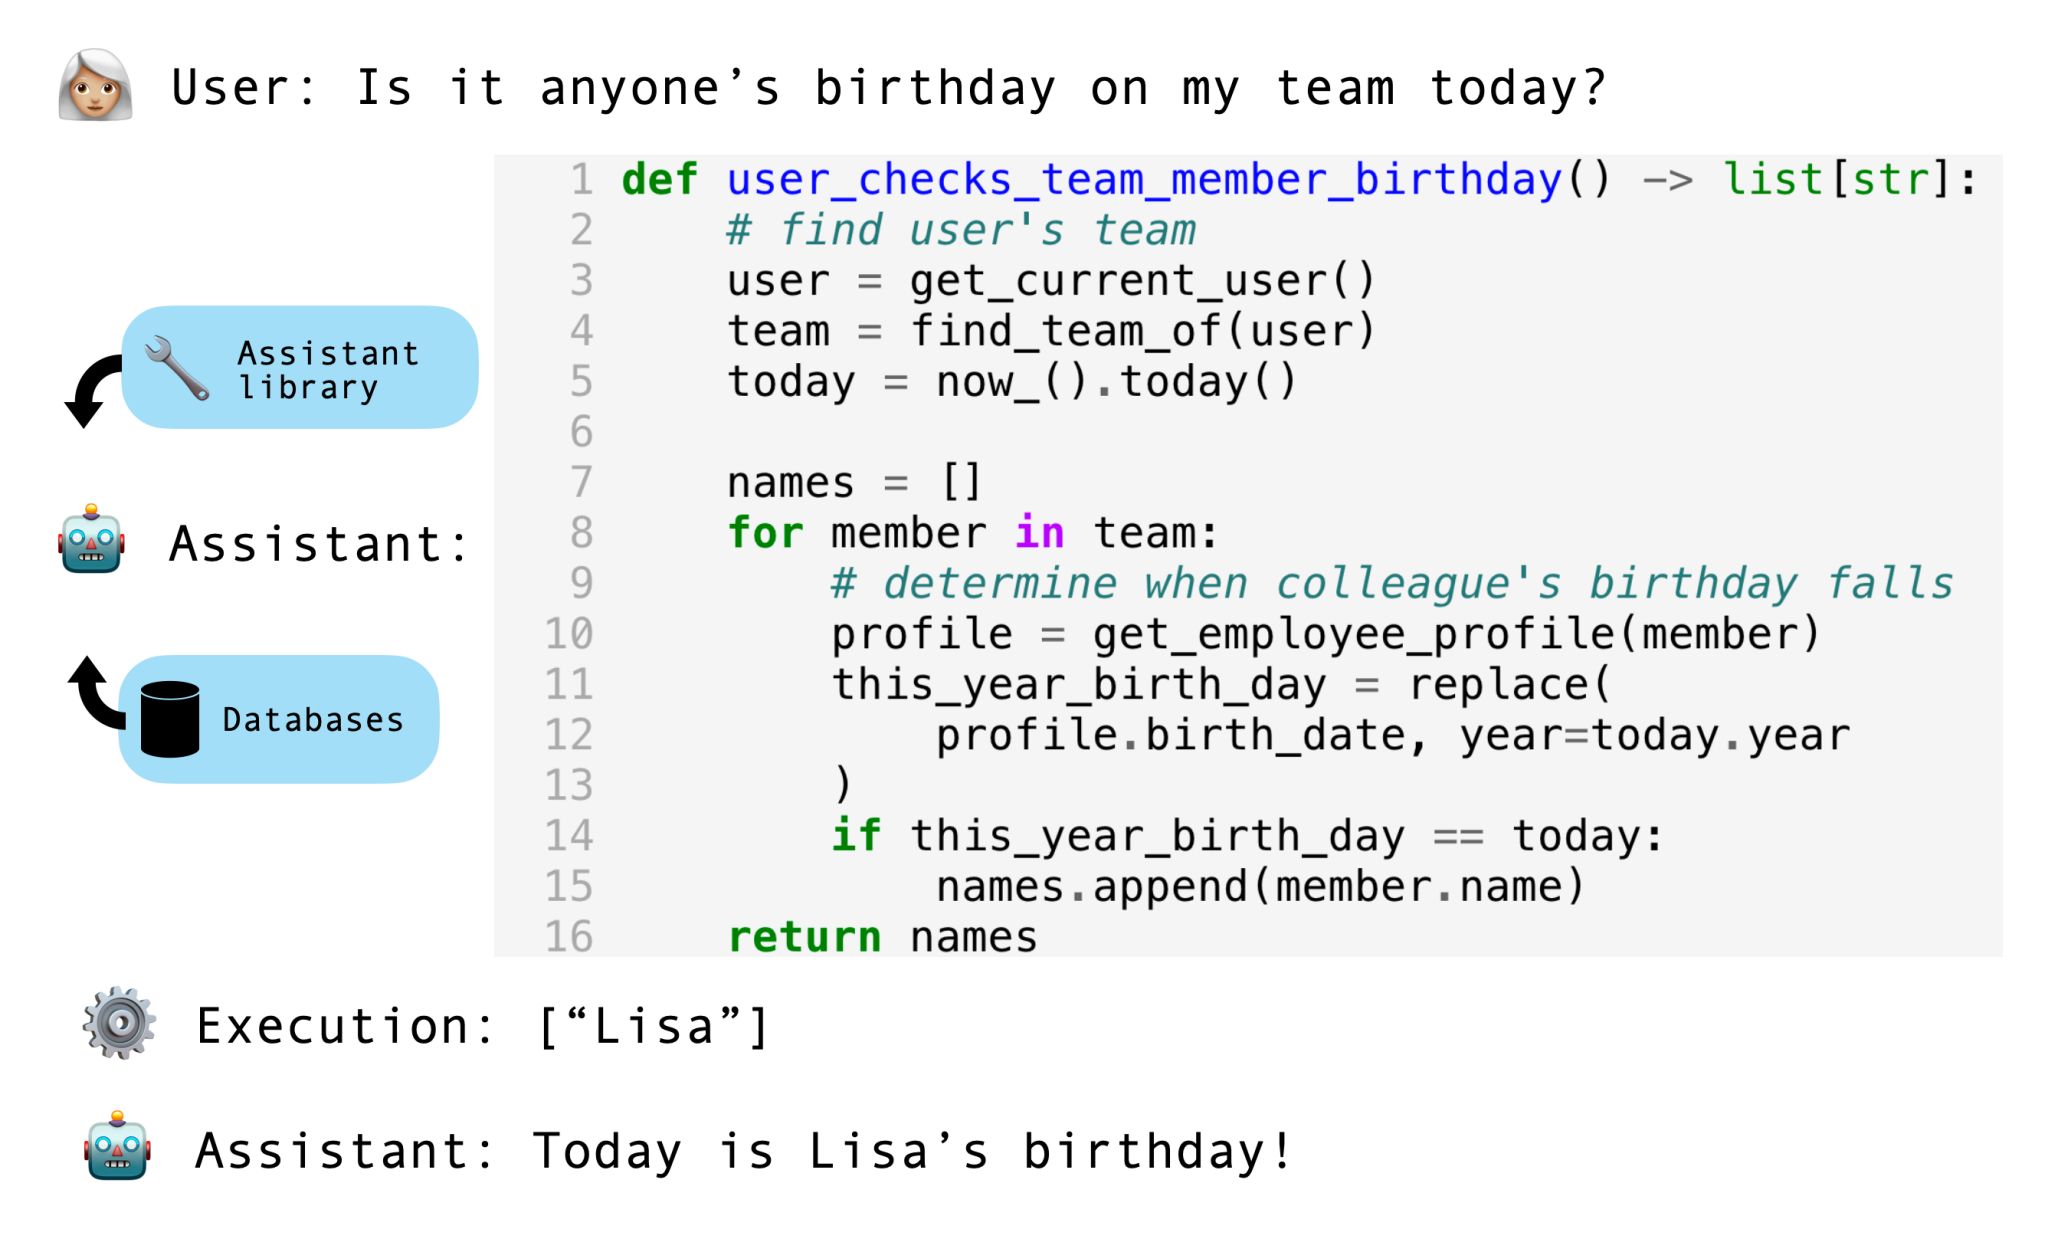This screenshot has height=1246, width=2065.
Task: Click the curved arrow near Databases
Action: click(x=96, y=693)
